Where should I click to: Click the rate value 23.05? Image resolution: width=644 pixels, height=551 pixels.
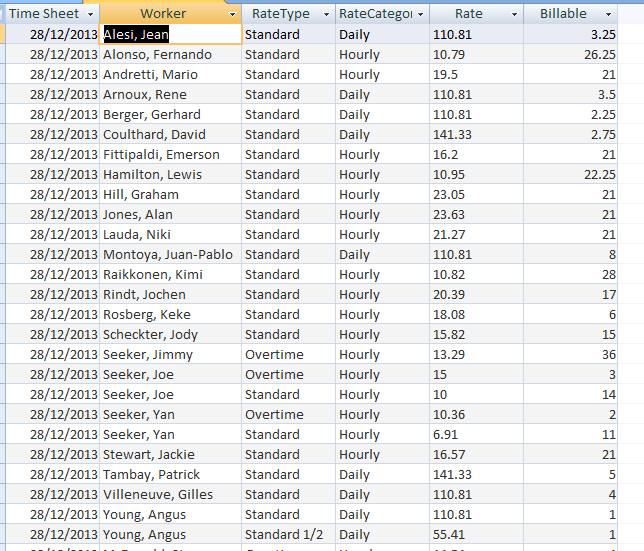[x=476, y=194]
